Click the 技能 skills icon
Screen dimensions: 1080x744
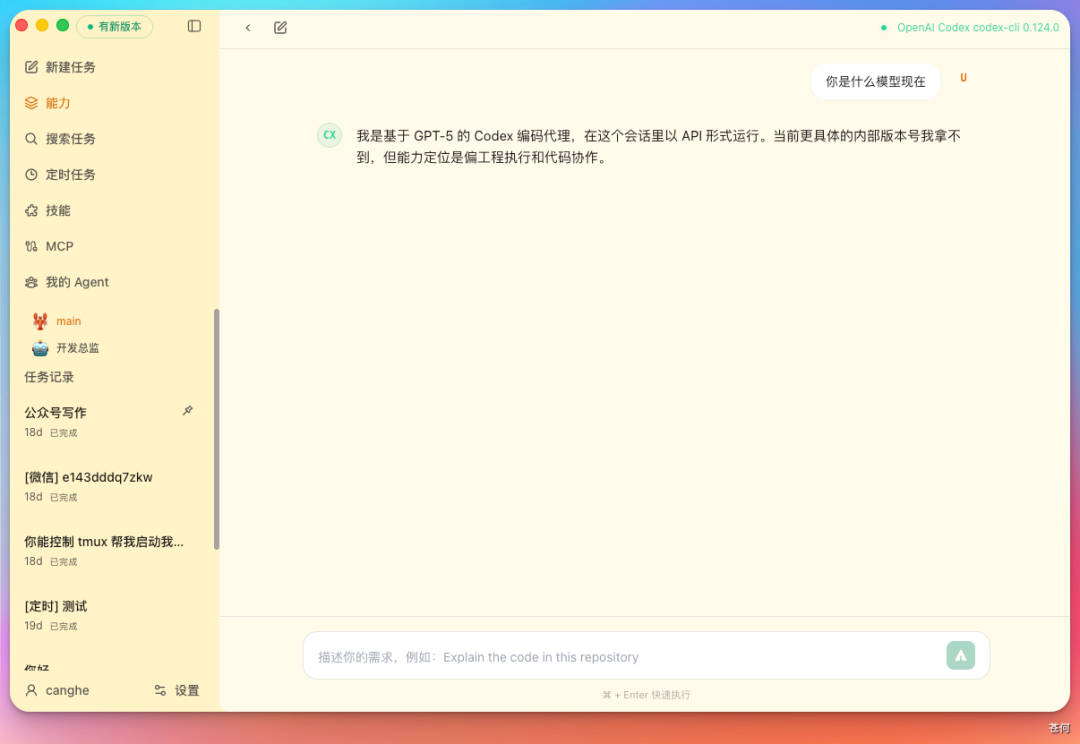pyautogui.click(x=34, y=210)
